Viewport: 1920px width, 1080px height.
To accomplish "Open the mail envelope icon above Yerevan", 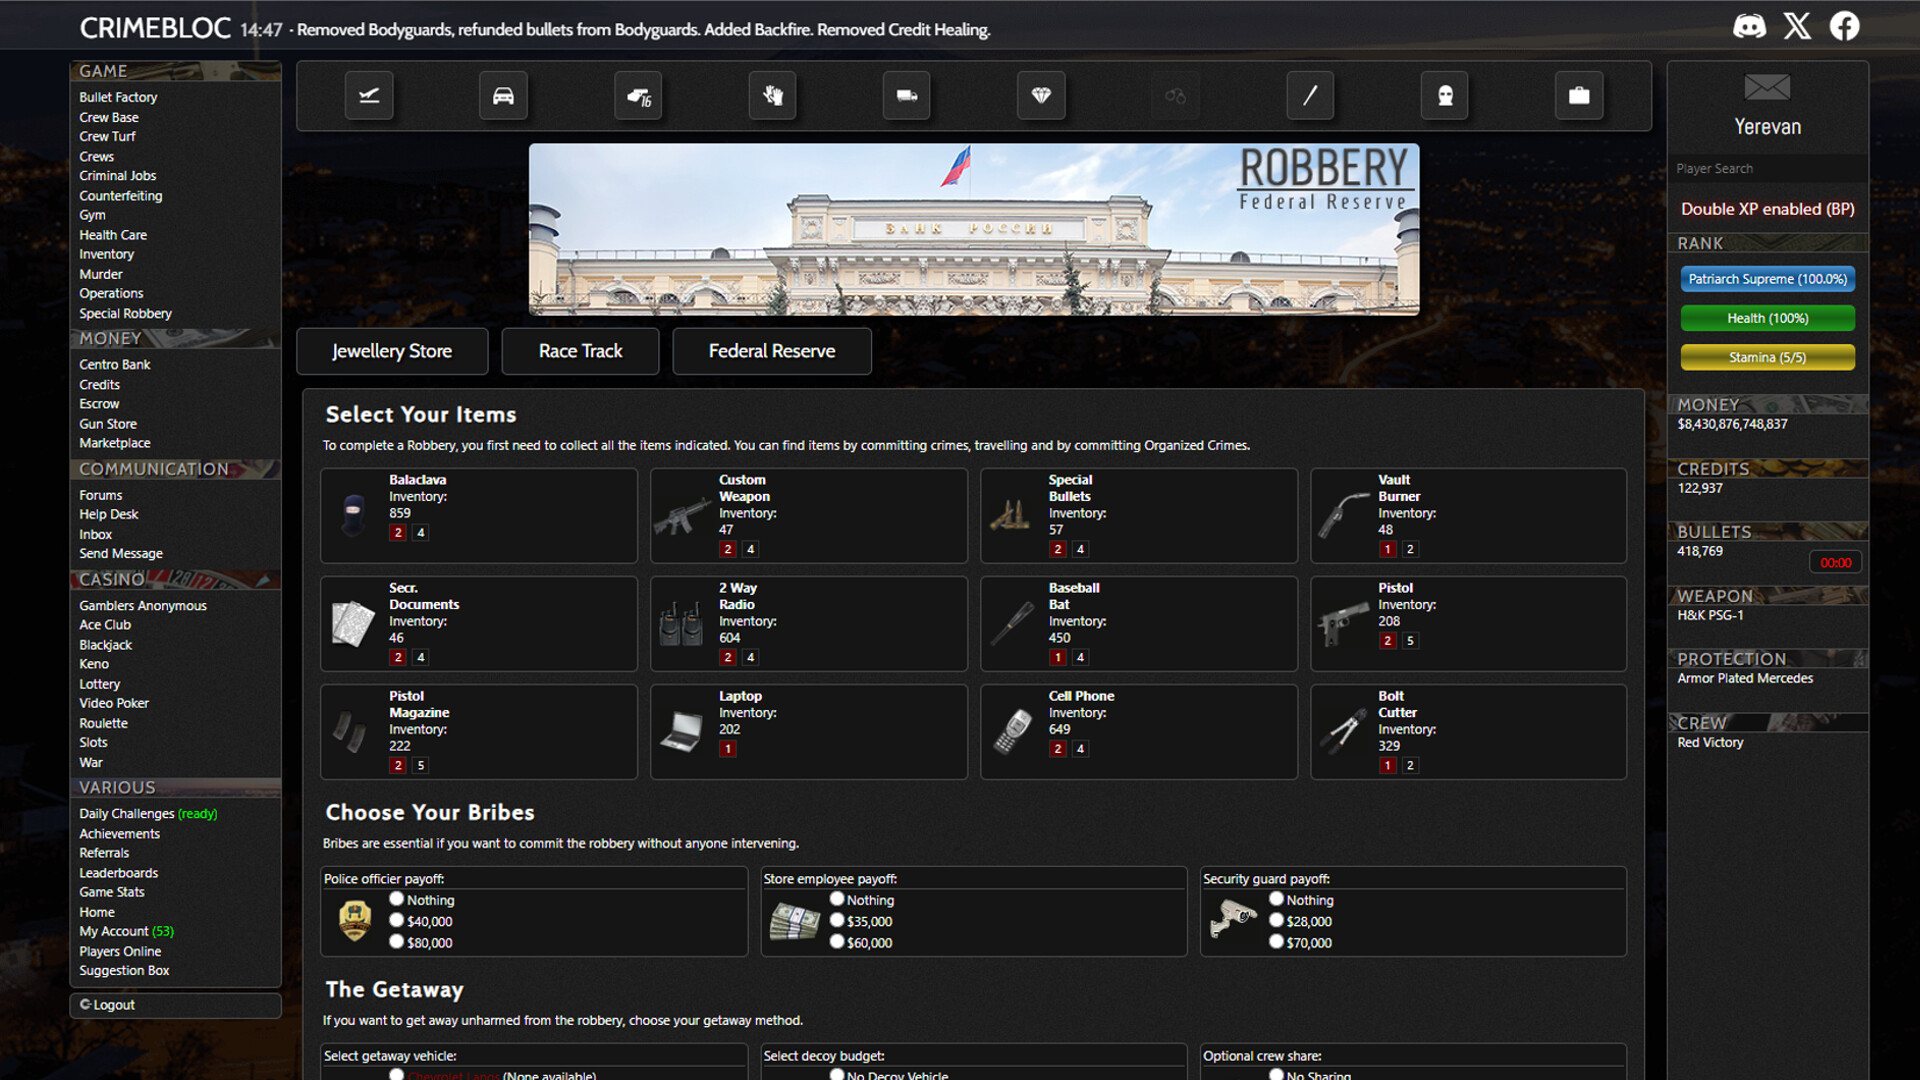I will [1767, 88].
